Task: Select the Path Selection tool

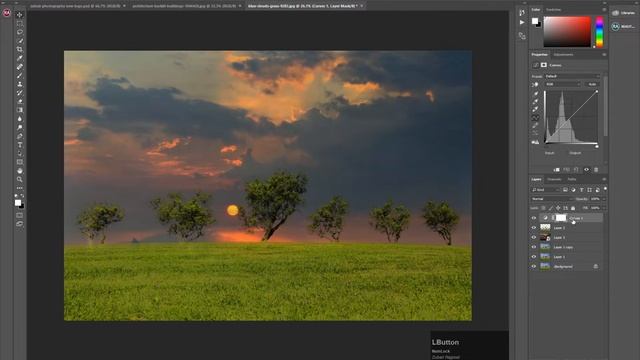Action: coord(19,153)
